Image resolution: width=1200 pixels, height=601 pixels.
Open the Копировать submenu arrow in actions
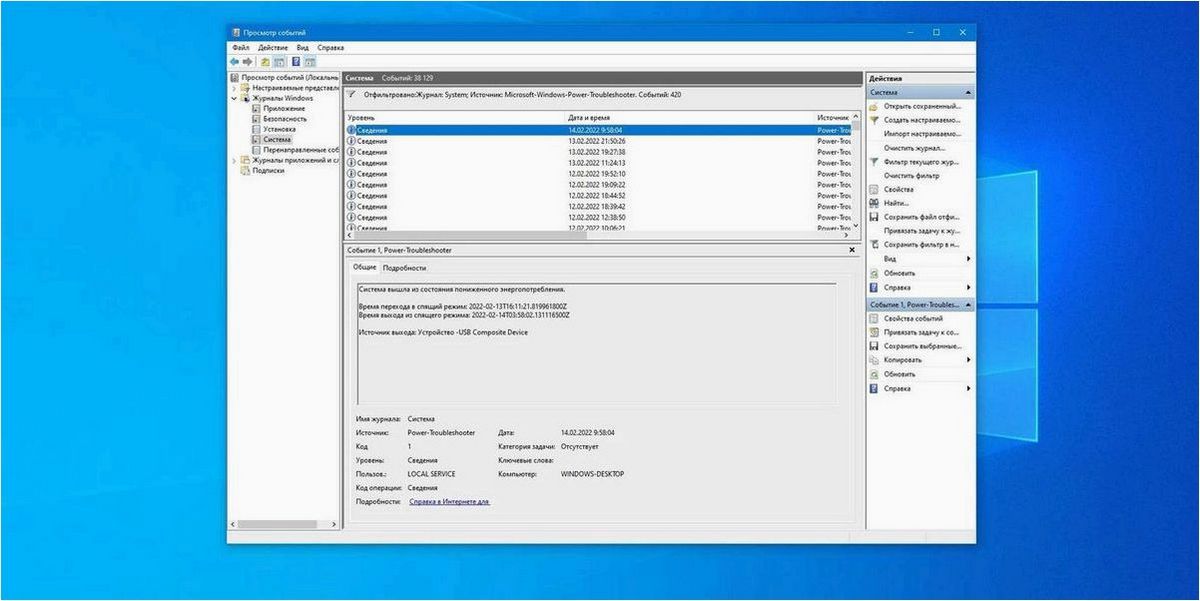tap(968, 360)
